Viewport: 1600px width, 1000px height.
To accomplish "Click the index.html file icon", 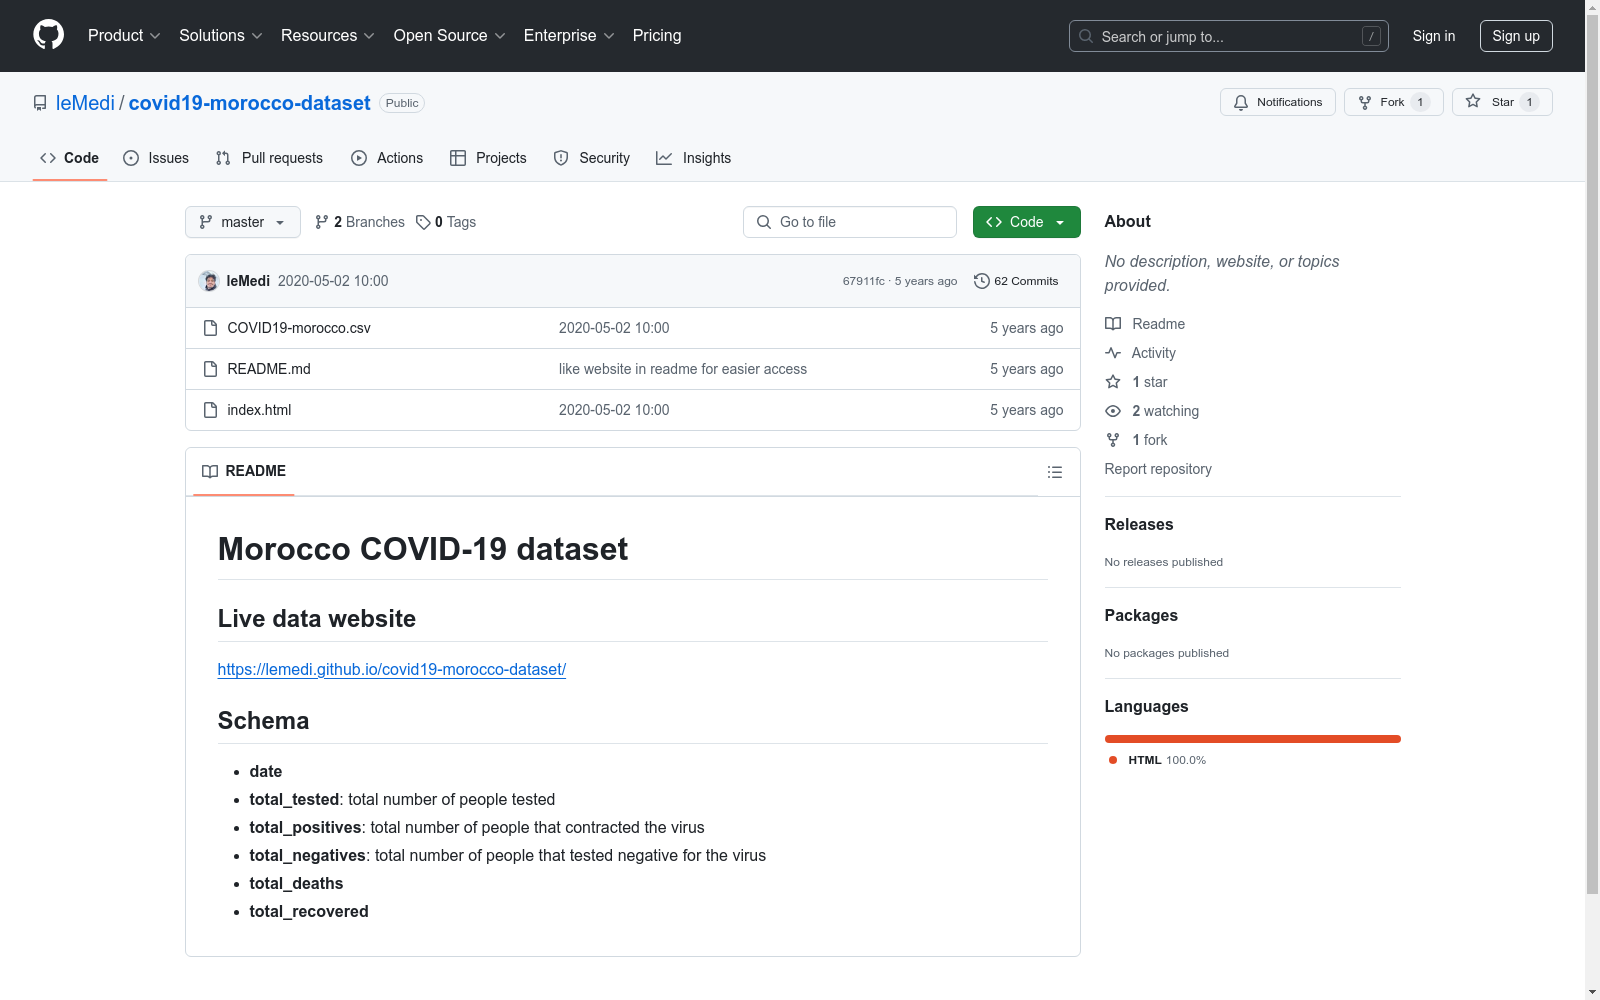I will [210, 410].
